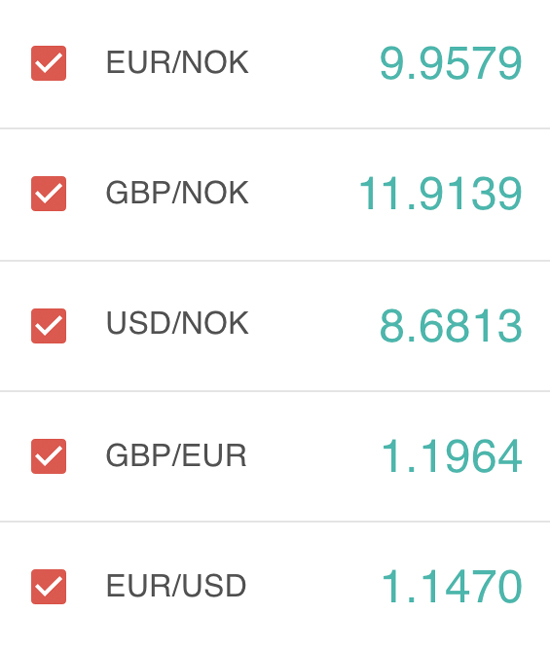This screenshot has height=650, width=550.
Task: Disable the USD/NOK checkbox
Action: [x=48, y=325]
